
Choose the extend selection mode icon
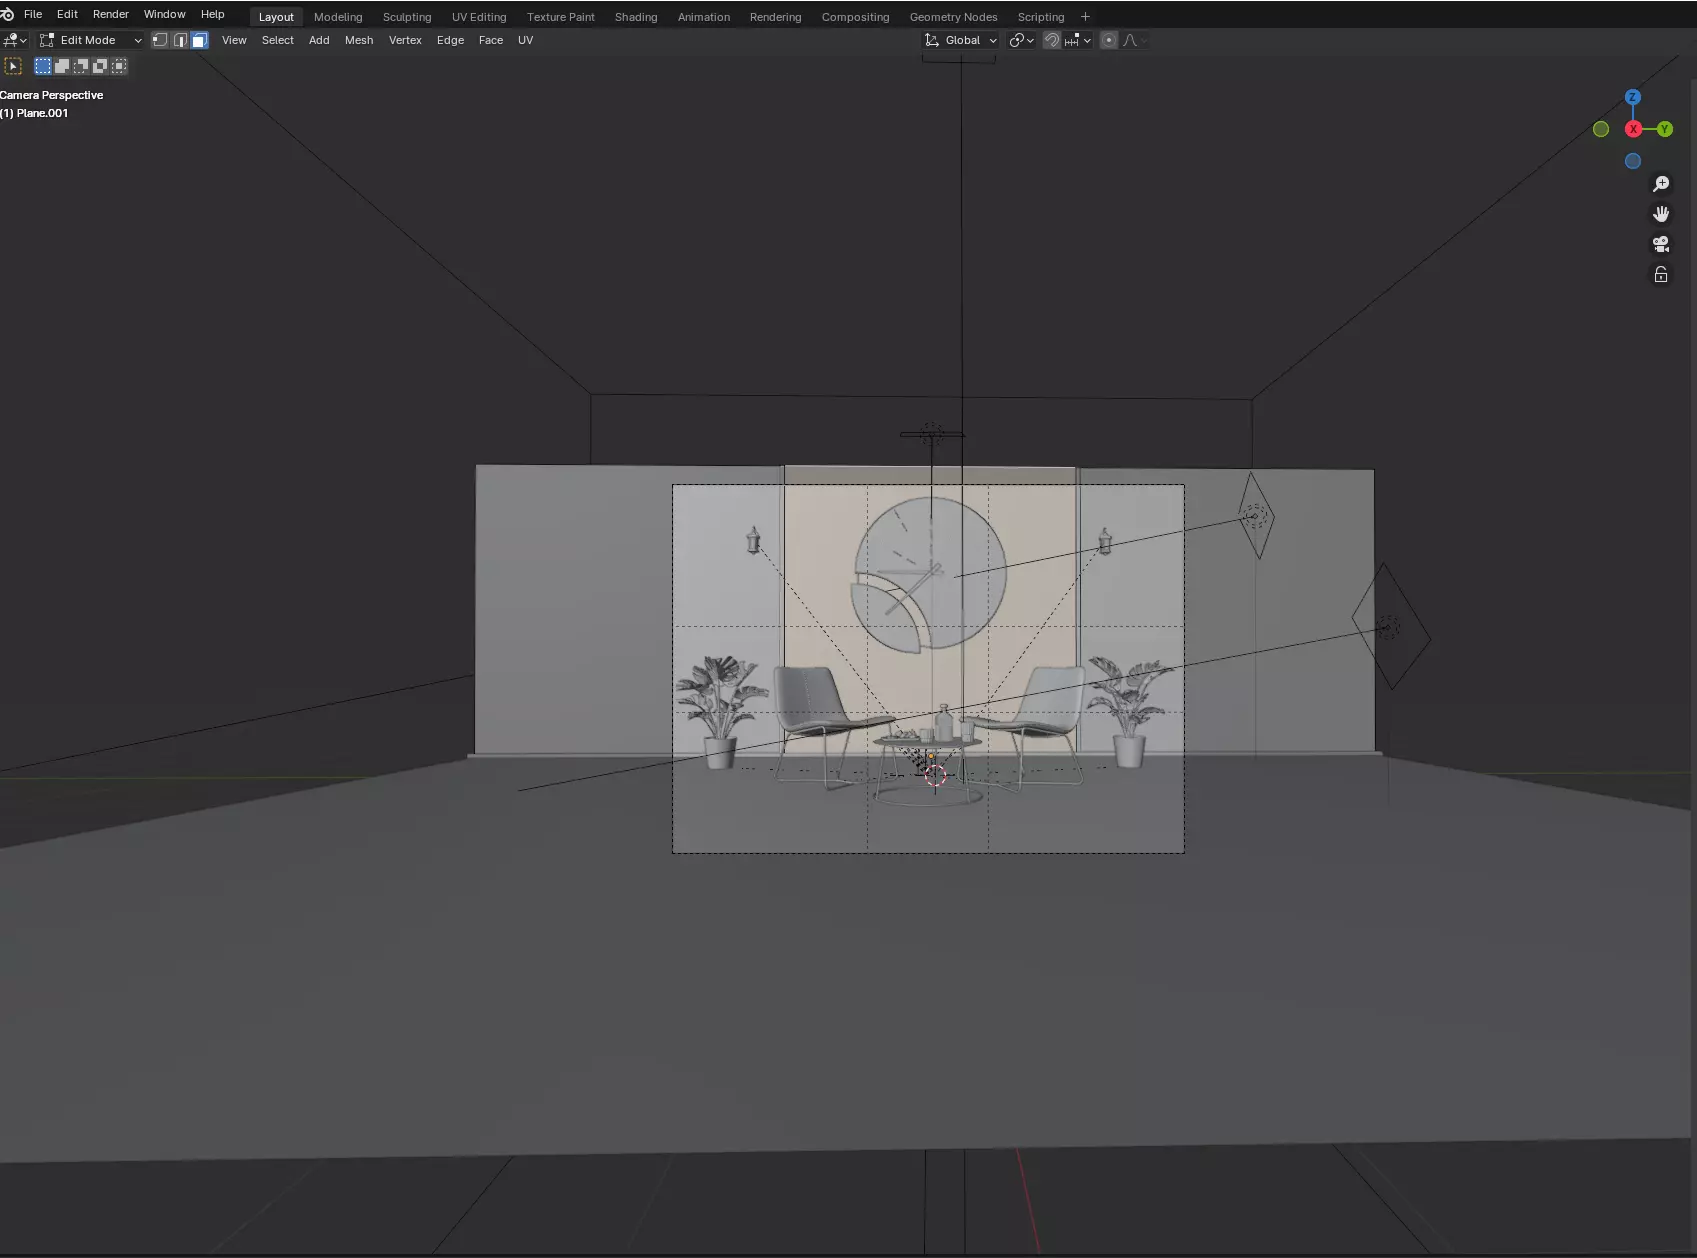[62, 66]
